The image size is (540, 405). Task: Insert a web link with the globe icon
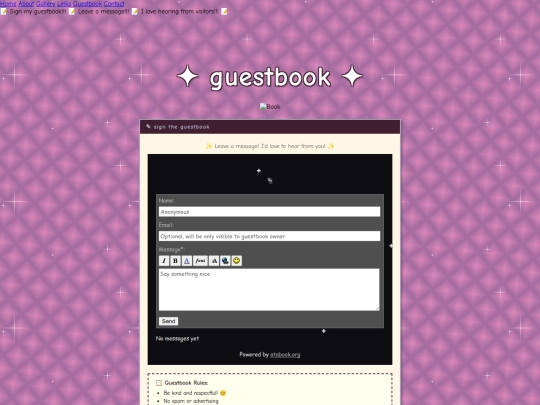click(x=225, y=261)
